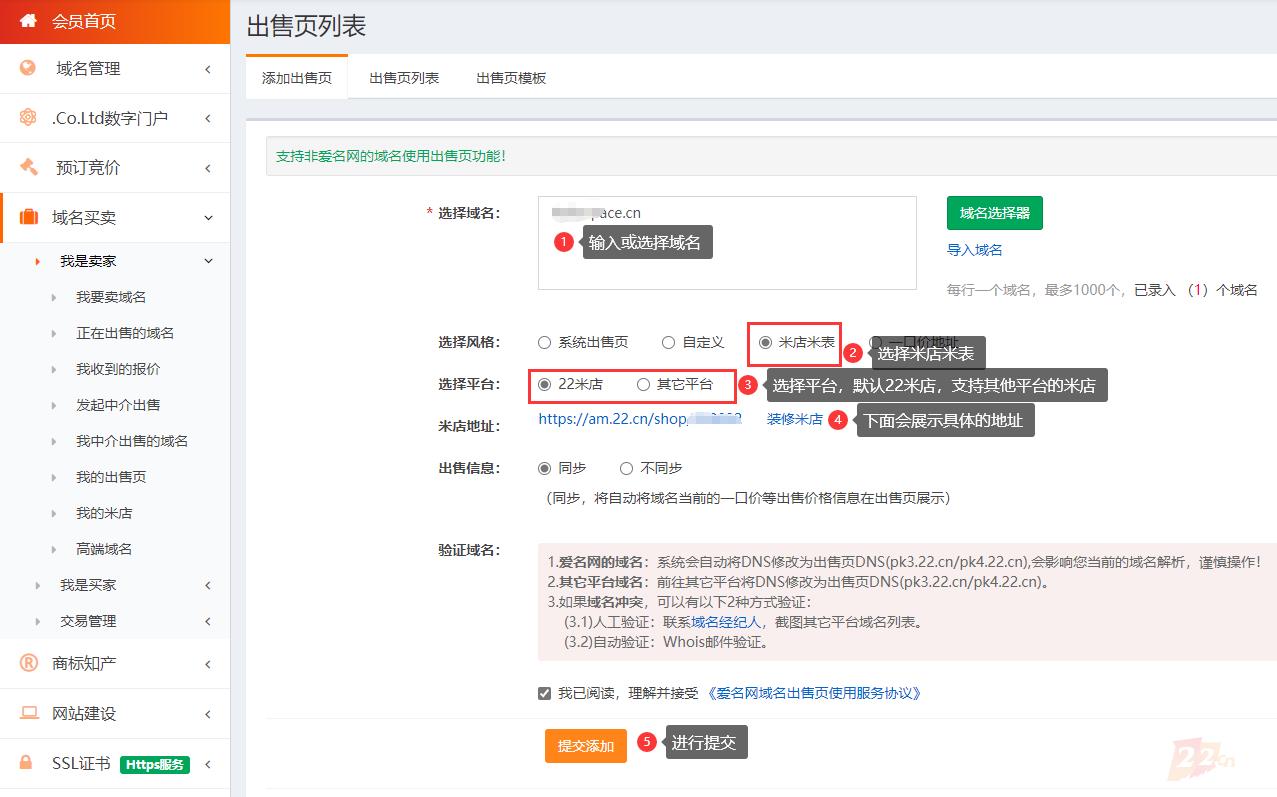The width and height of the screenshot is (1277, 797).
Task: Switch to the 出售页模板 tab
Action: pyautogui.click(x=511, y=78)
